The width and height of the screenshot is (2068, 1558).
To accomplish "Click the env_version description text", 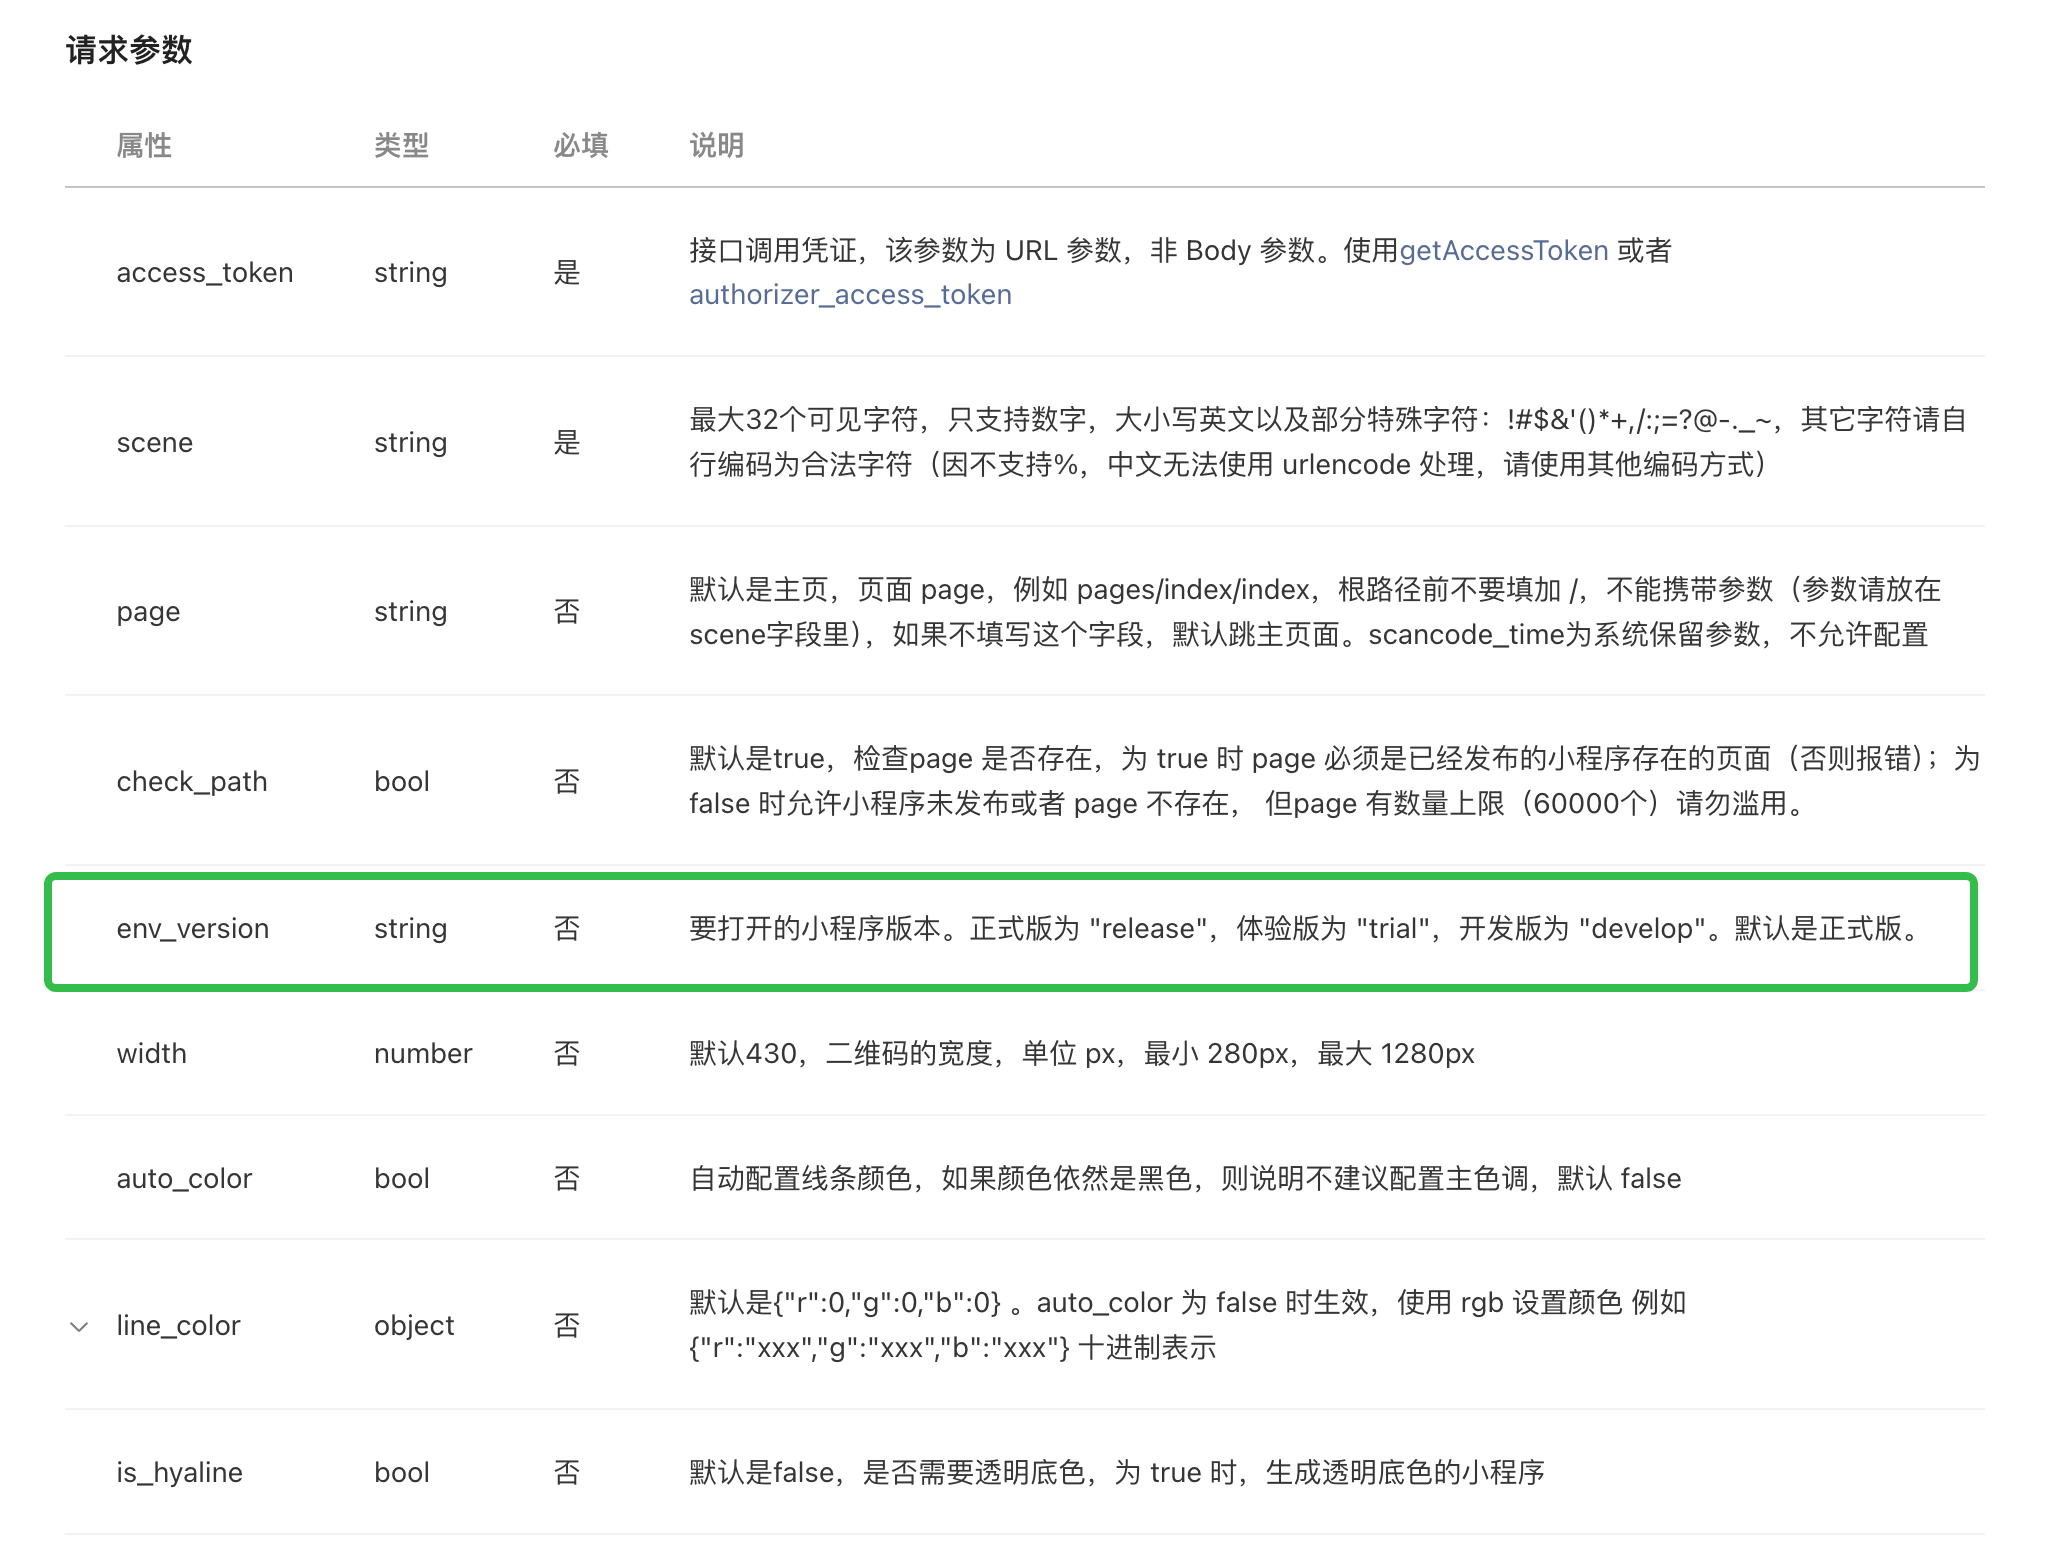I will point(1304,929).
